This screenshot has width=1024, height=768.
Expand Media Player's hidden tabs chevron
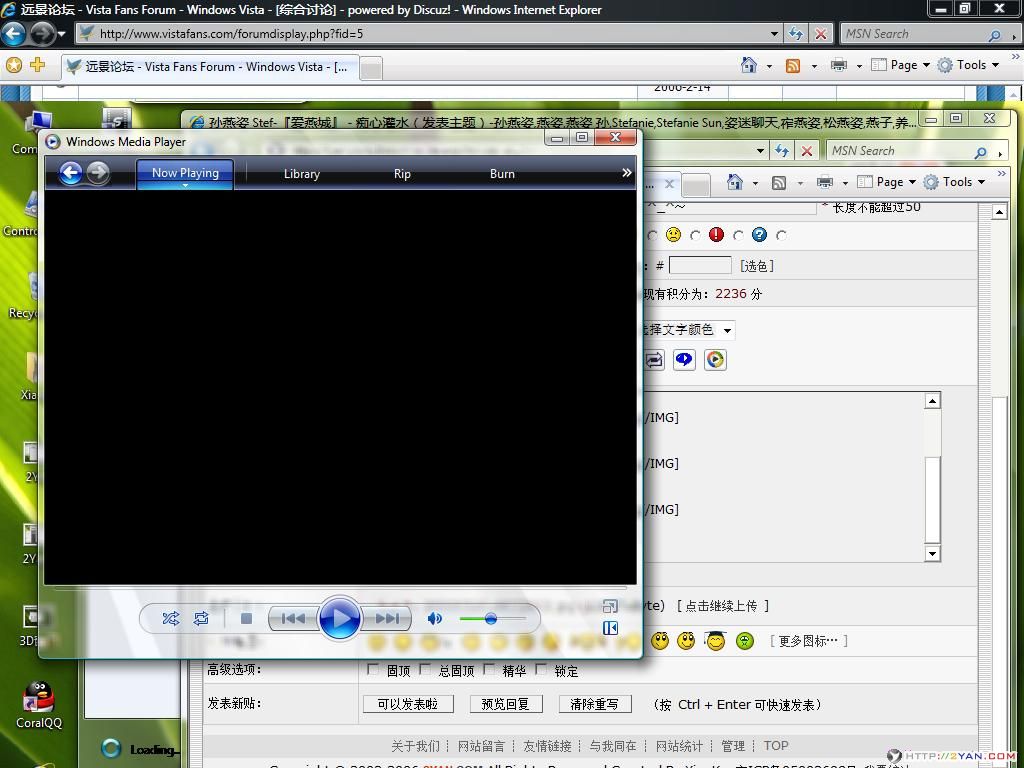tap(626, 173)
